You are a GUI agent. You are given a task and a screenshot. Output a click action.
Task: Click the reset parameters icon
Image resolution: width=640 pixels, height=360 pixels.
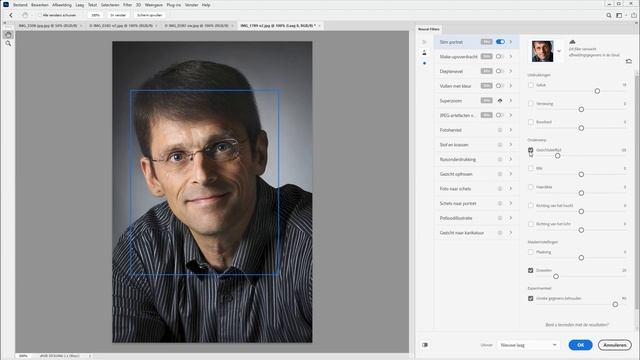[x=629, y=61]
